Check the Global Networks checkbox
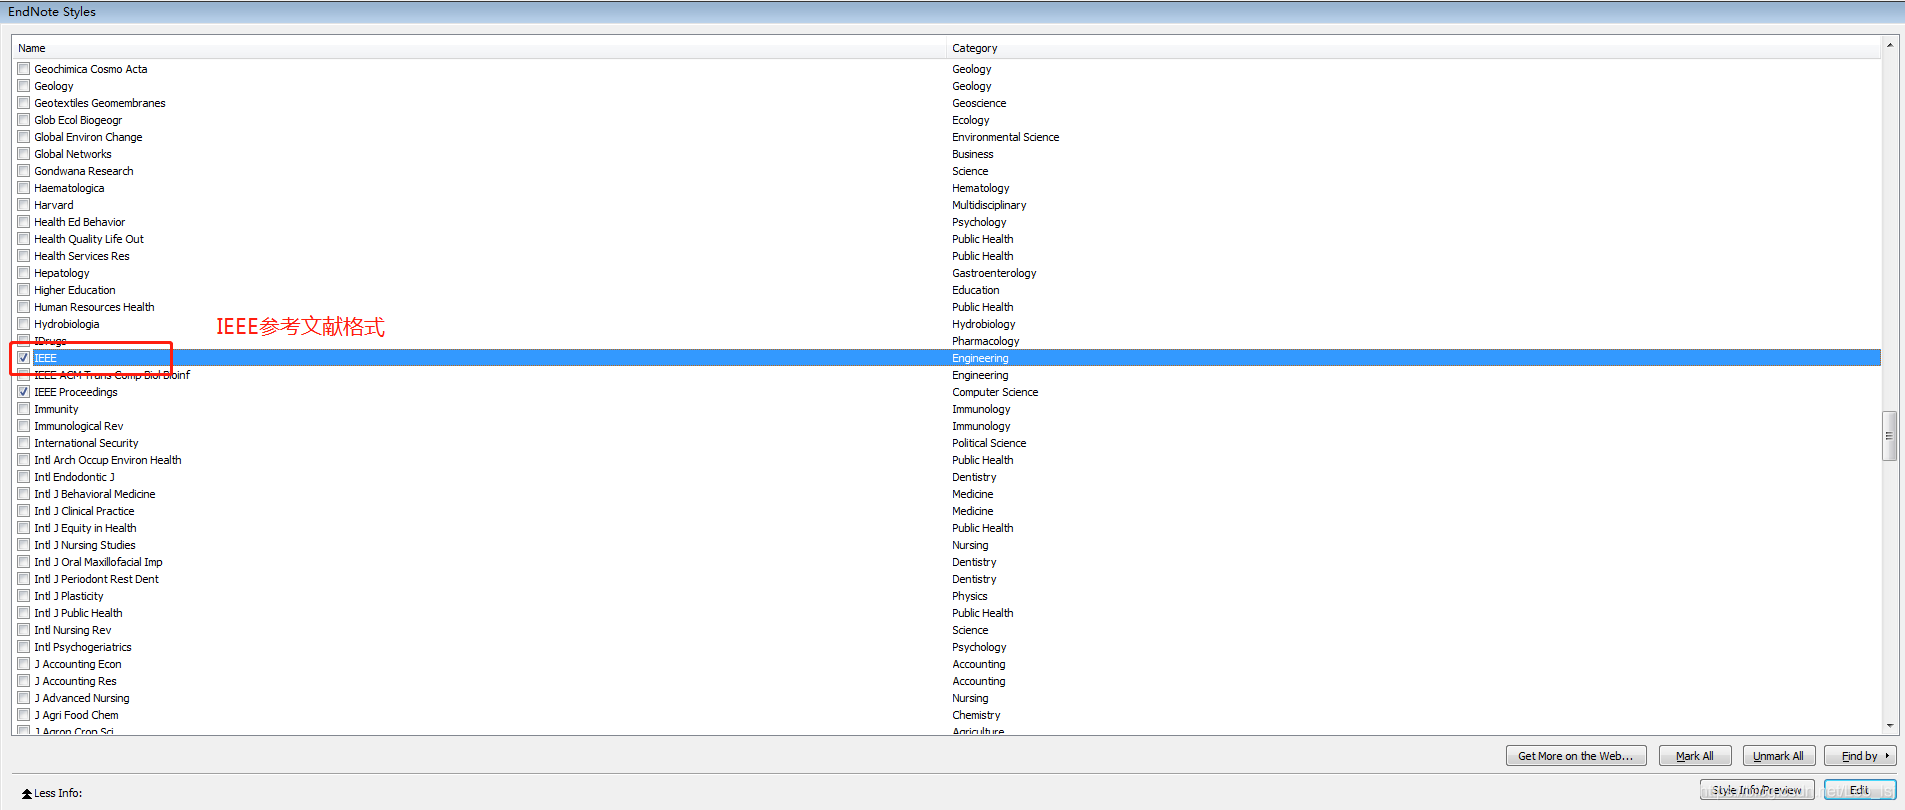This screenshot has height=810, width=1905. click(23, 154)
